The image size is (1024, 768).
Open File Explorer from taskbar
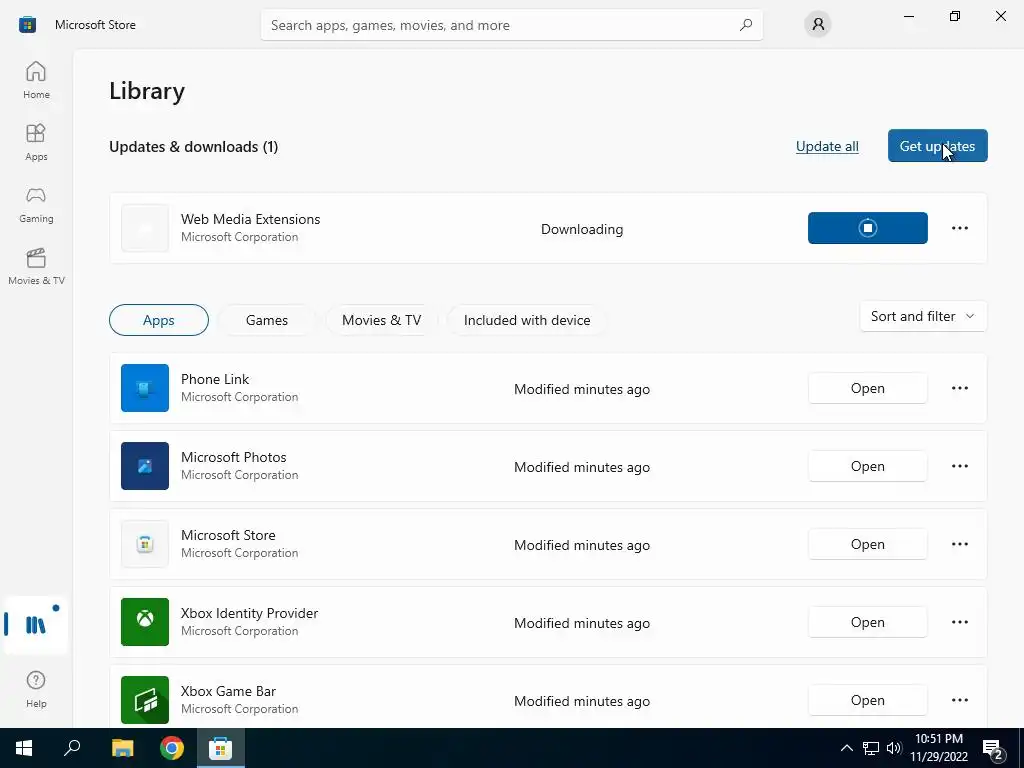[122, 748]
